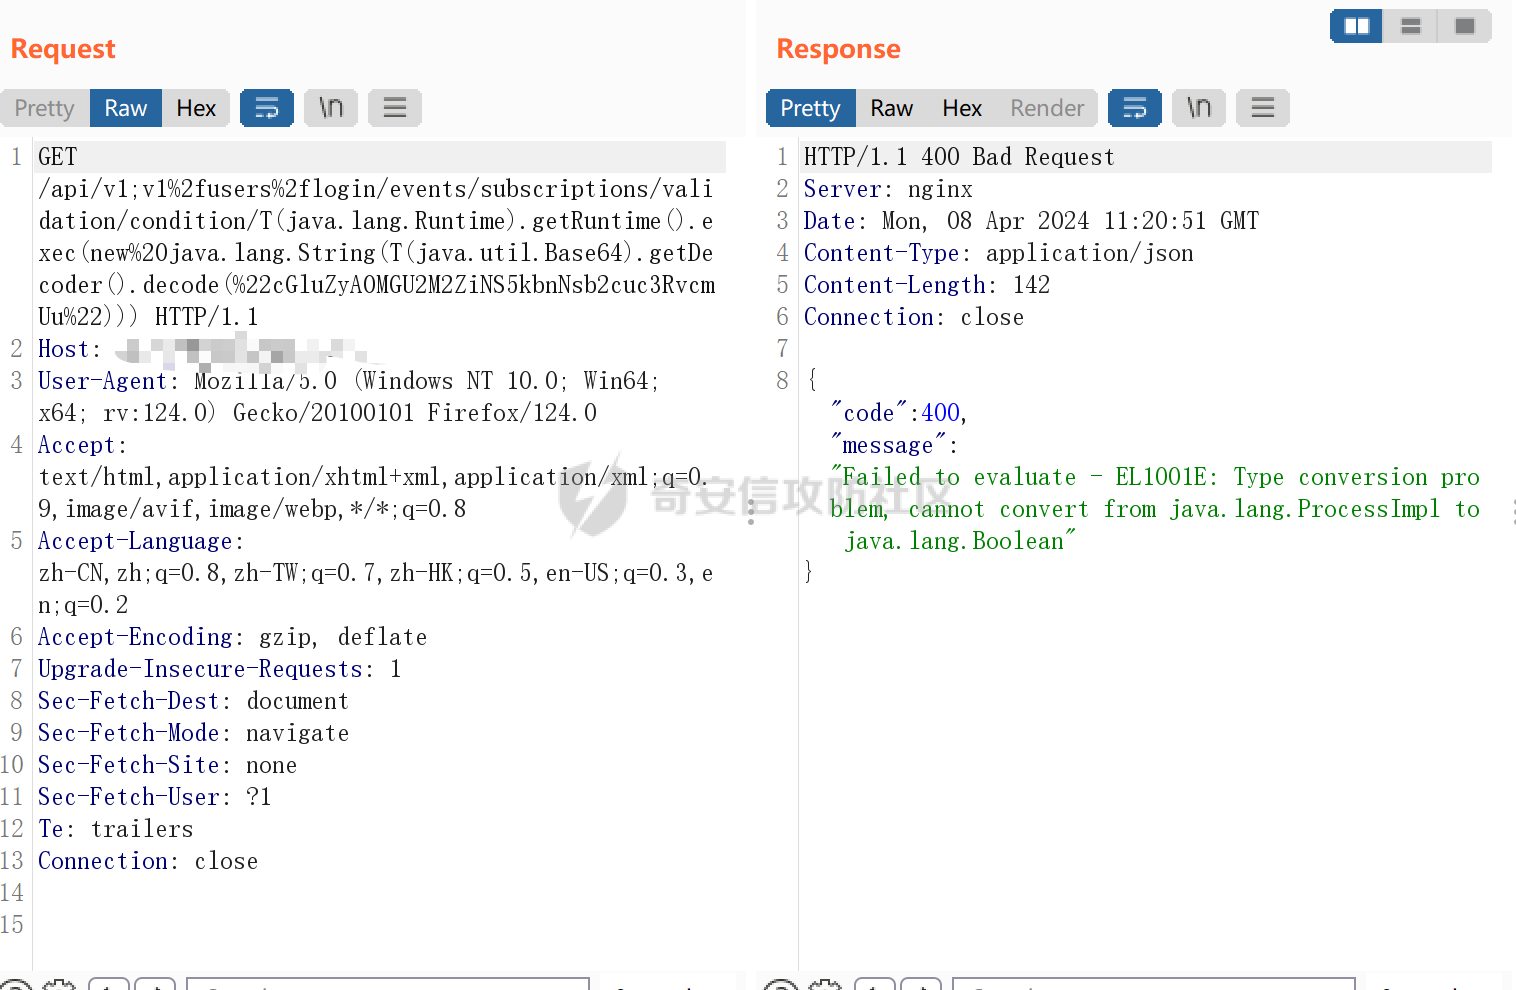Click the Upgrade-Insecure-Requests header
The width and height of the screenshot is (1516, 990).
(200, 669)
